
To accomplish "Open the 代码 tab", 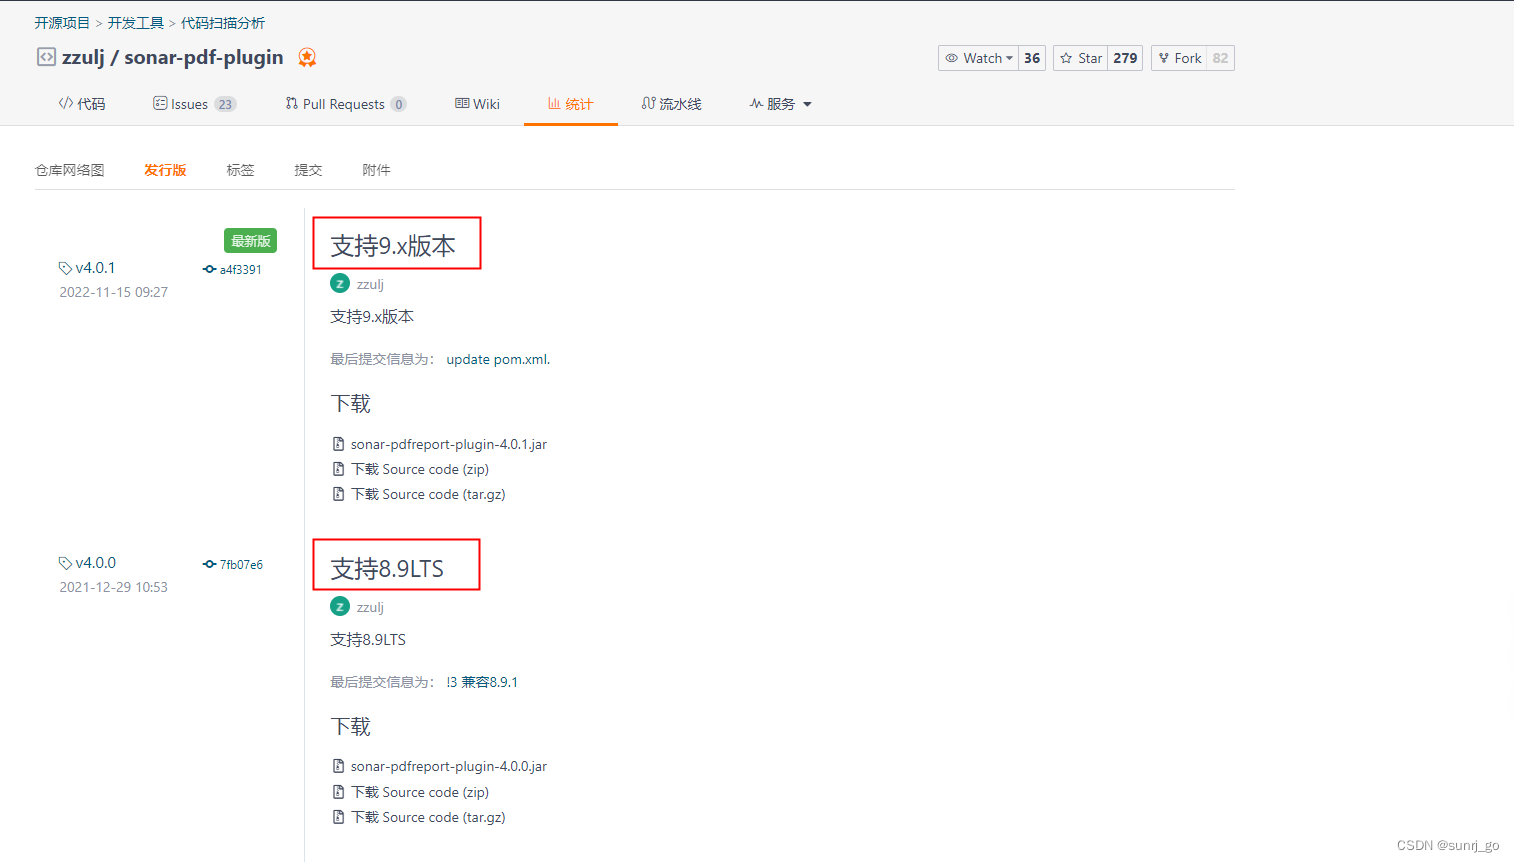I will 82,104.
